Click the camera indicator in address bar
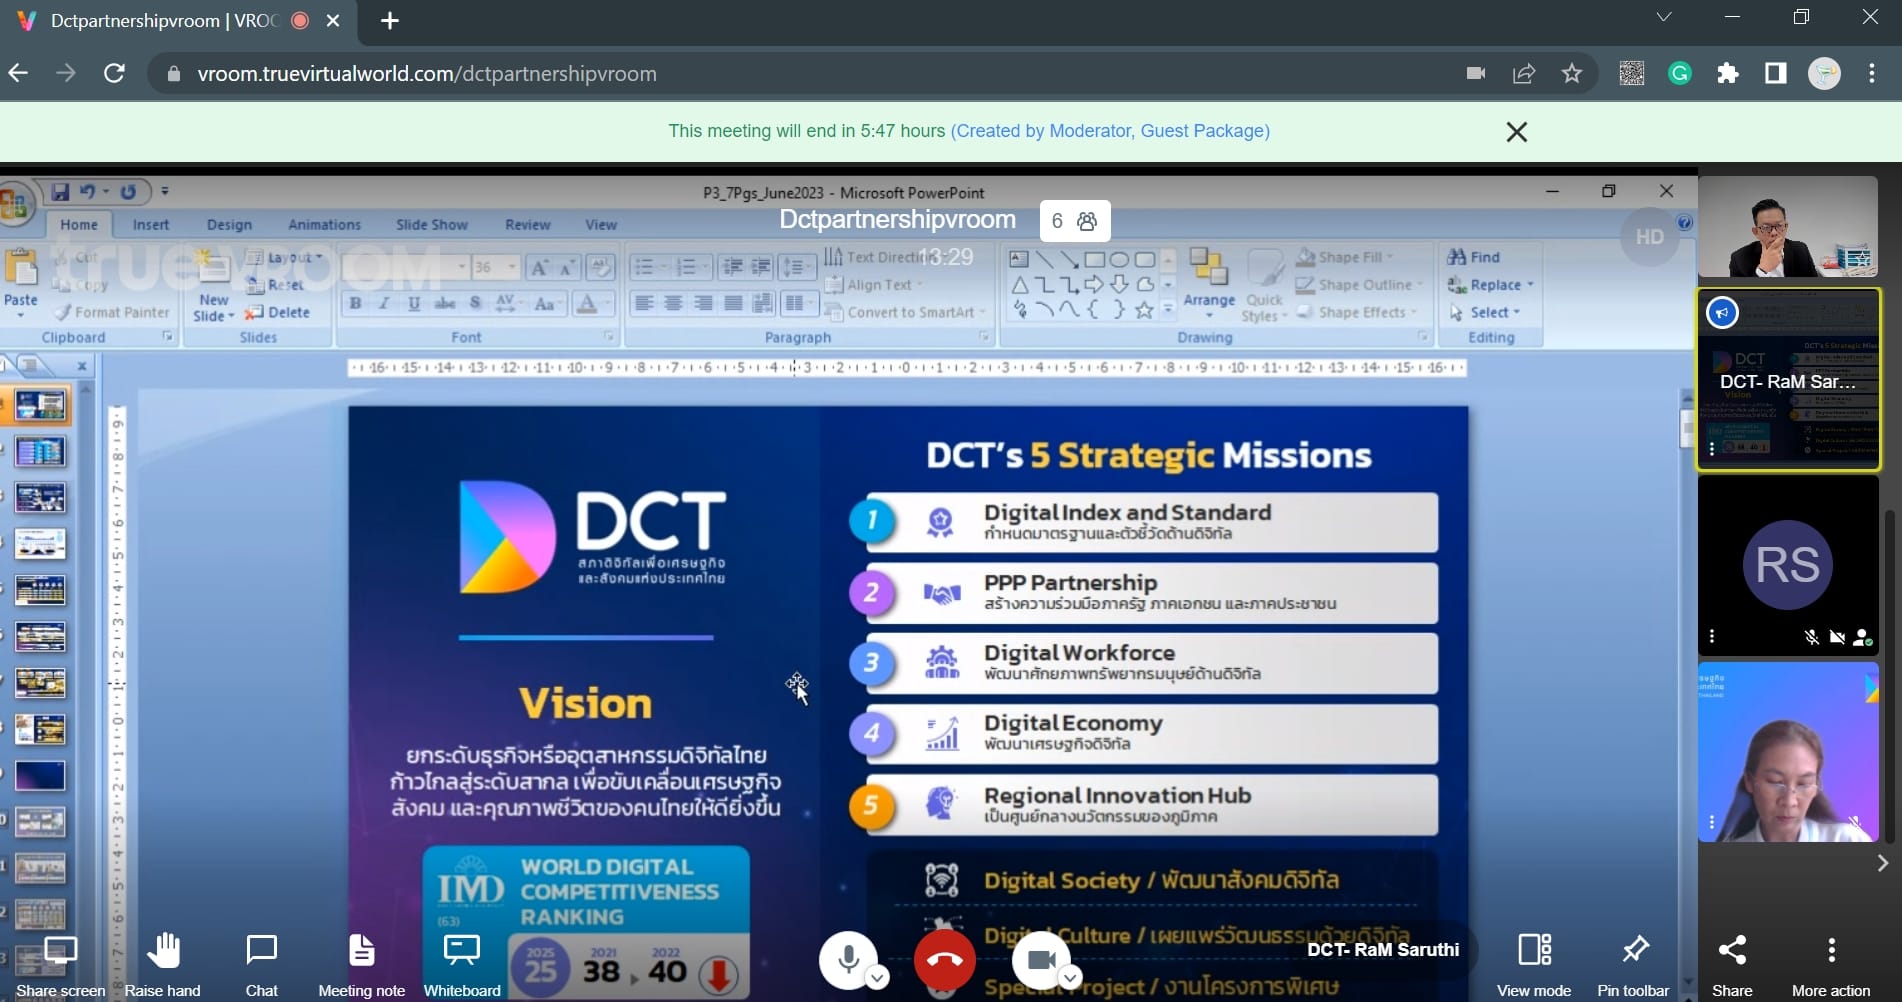The height and width of the screenshot is (1002, 1902). pos(1475,73)
